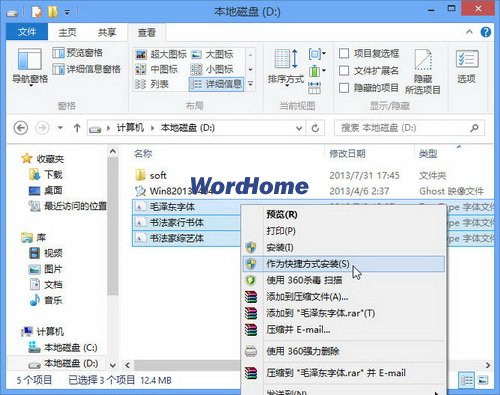This screenshot has width=500, height=395.
Task: Open Pictures (图片) library
Action: pos(46,269)
